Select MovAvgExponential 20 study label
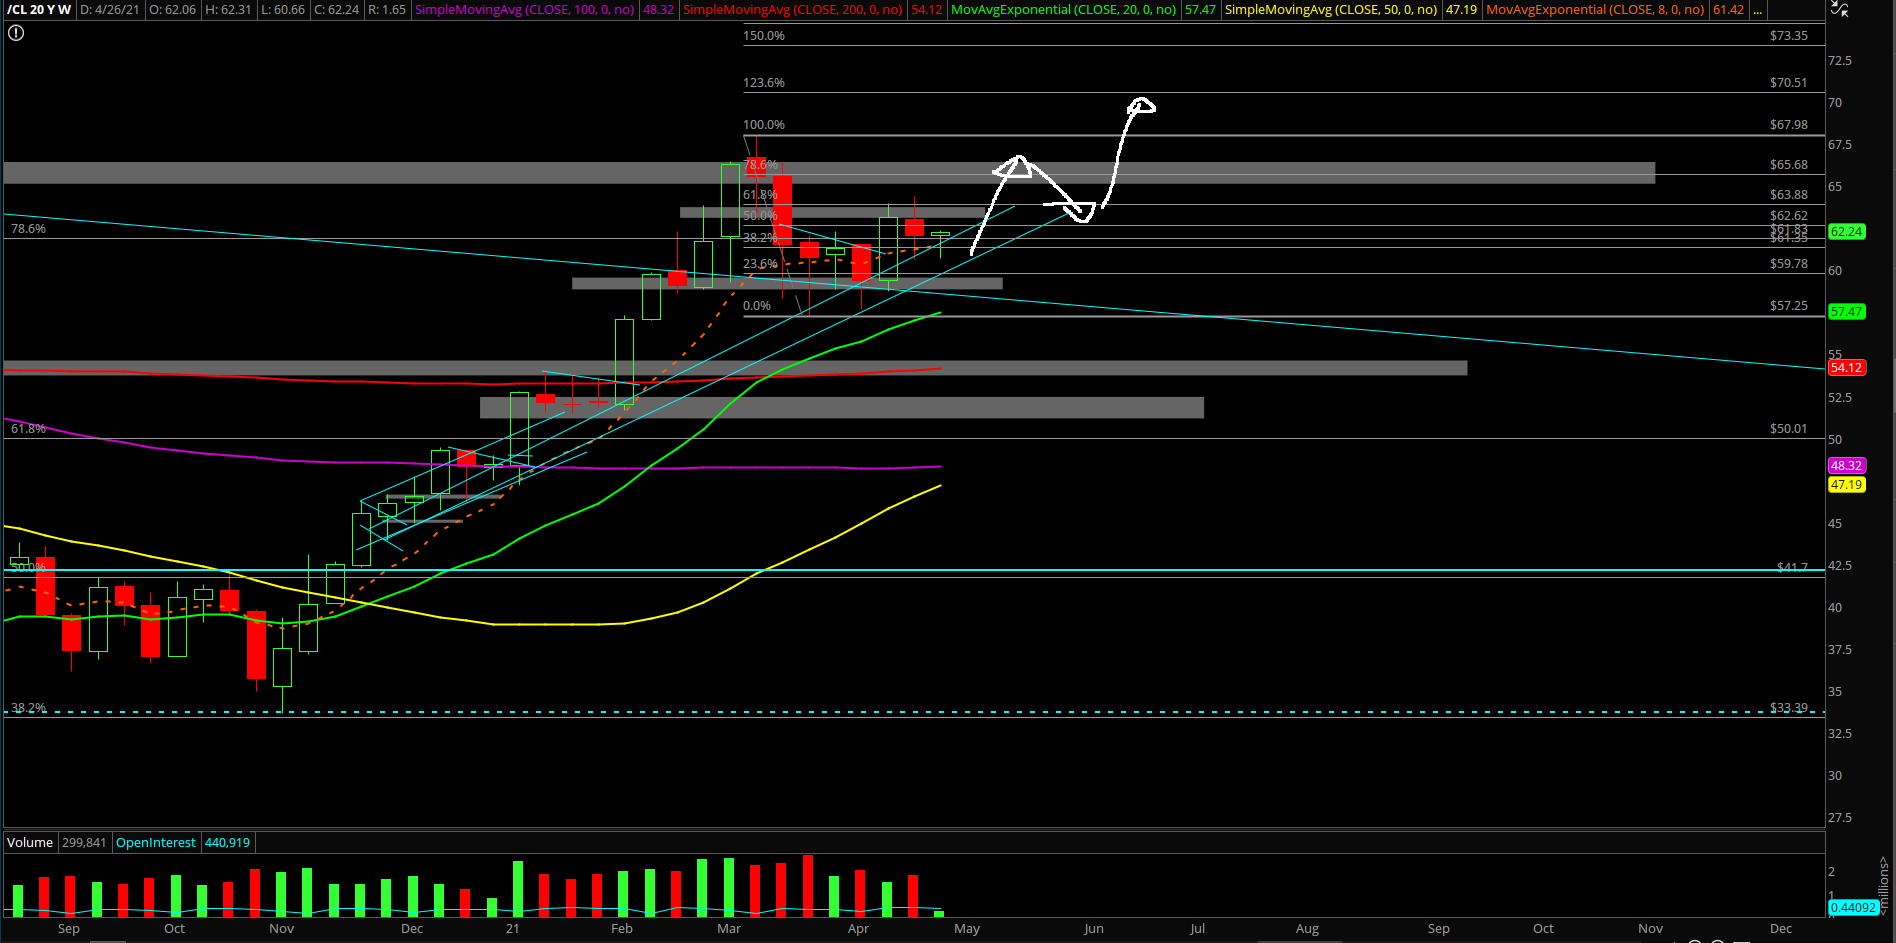Viewport: 1896px width, 943px height. click(1064, 9)
